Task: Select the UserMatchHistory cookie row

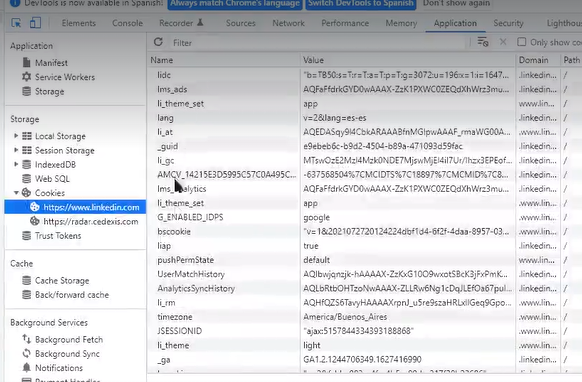Action: (x=364, y=274)
